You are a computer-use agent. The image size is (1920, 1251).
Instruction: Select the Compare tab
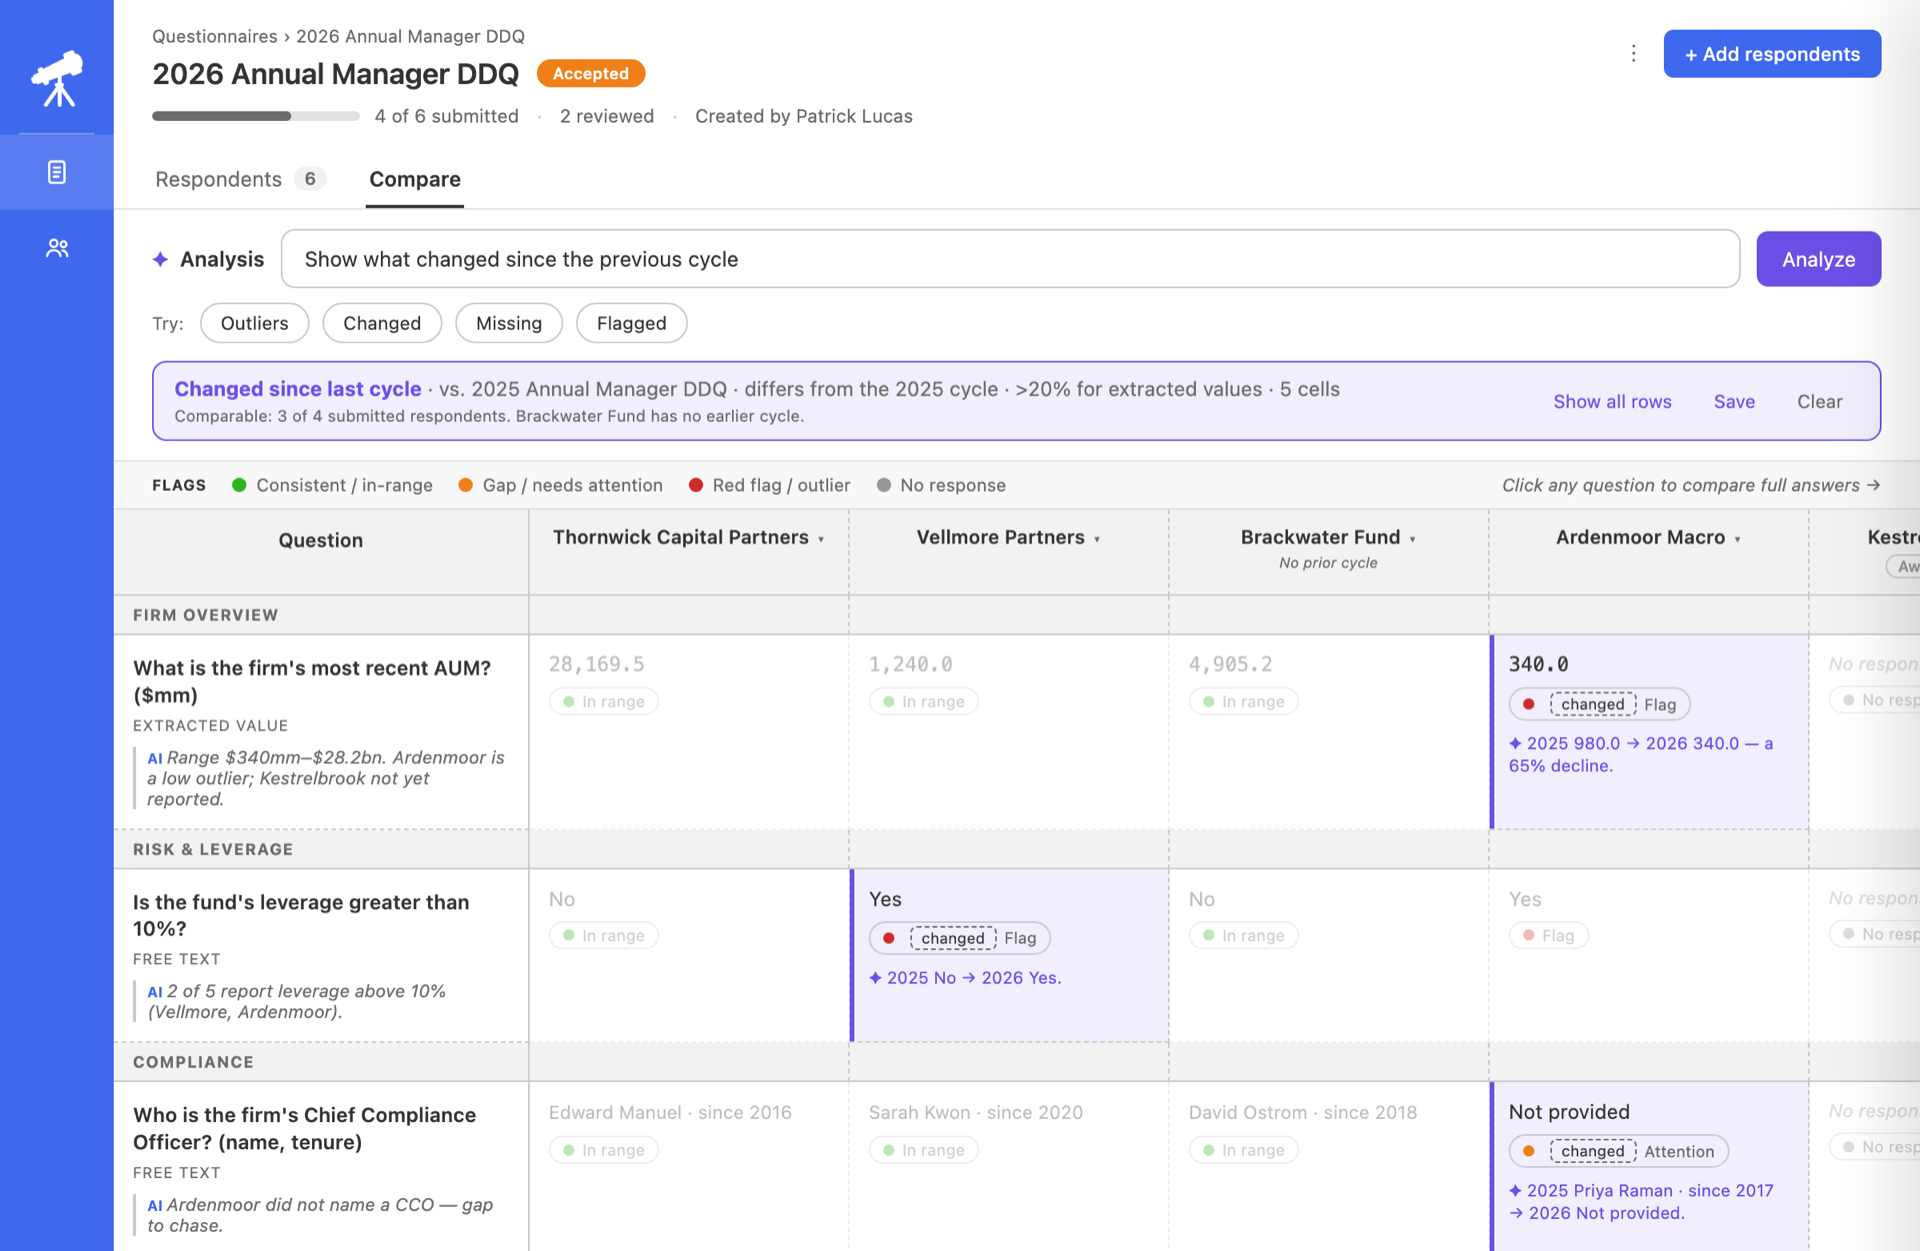pos(415,179)
